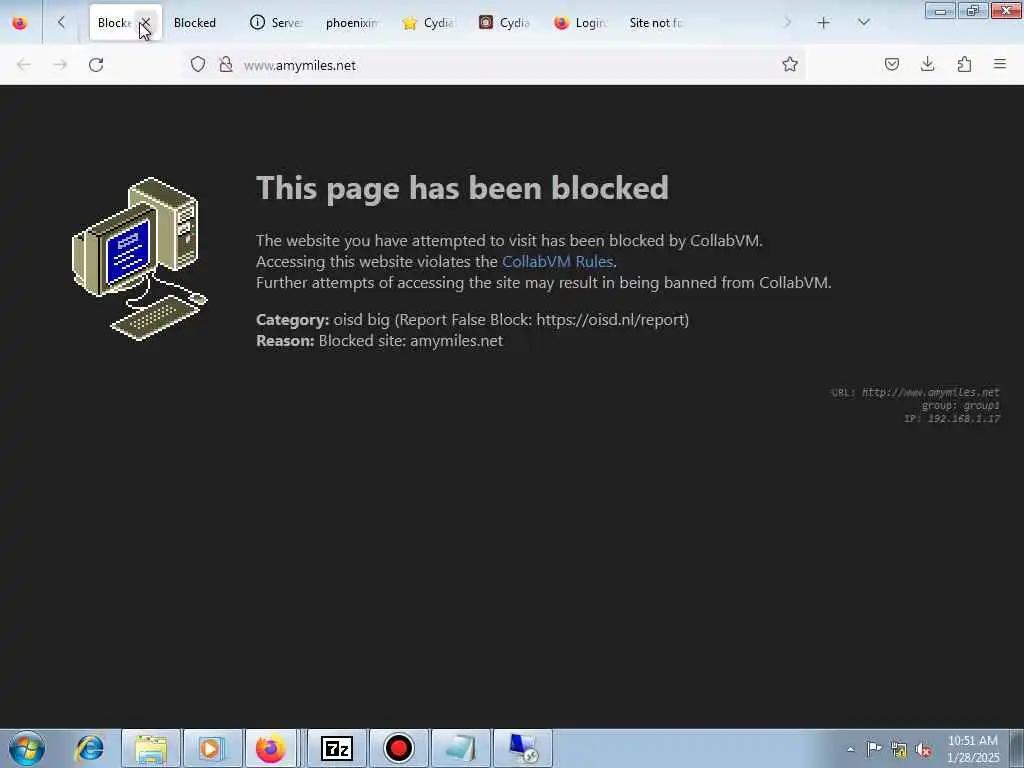
Task: Open the remote desktop computer taskbar icon
Action: click(522, 748)
